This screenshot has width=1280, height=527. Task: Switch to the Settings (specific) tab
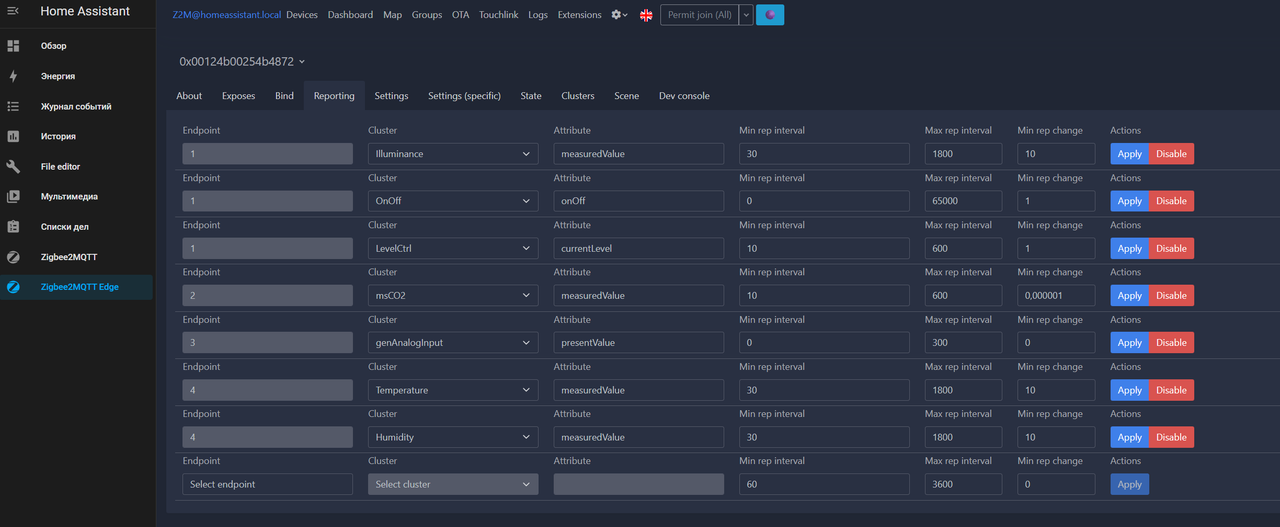464,96
